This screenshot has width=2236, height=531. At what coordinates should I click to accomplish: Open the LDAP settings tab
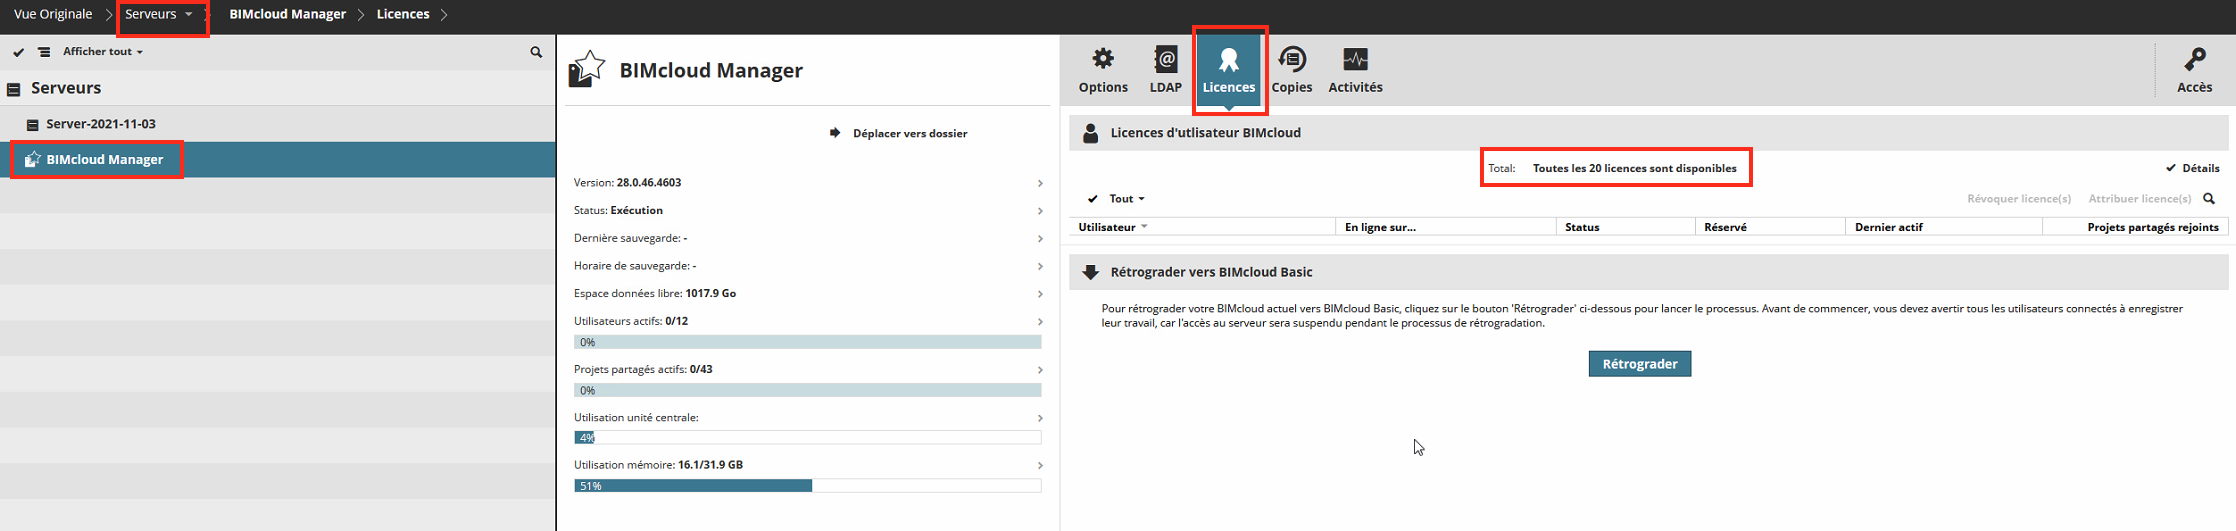point(1165,70)
